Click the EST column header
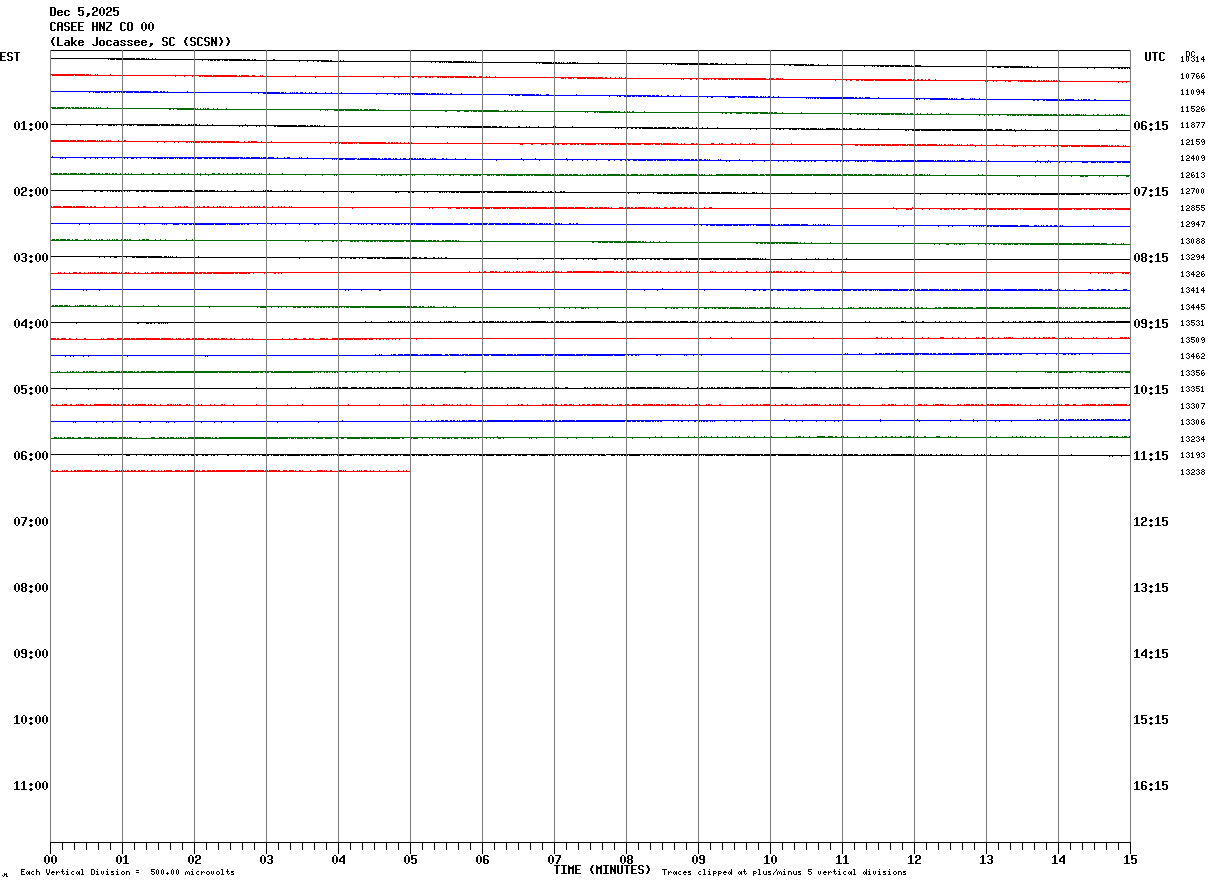Image resolution: width=1210 pixels, height=886 pixels. tap(10, 57)
